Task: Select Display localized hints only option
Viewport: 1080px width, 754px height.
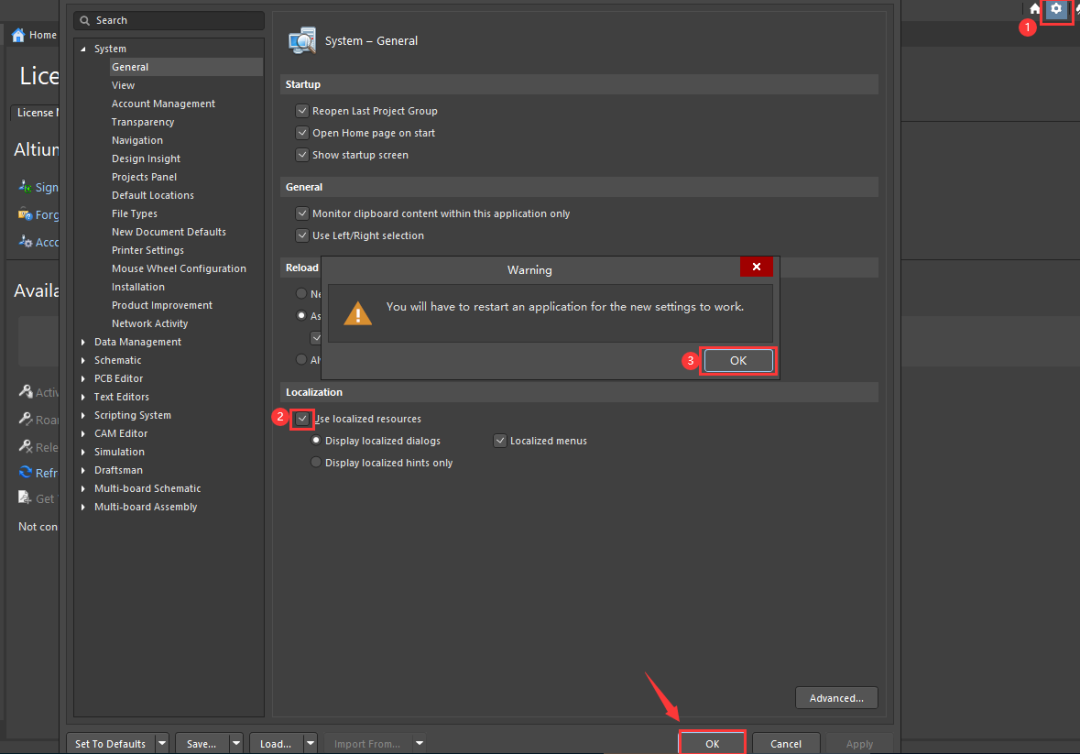Action: [316, 463]
